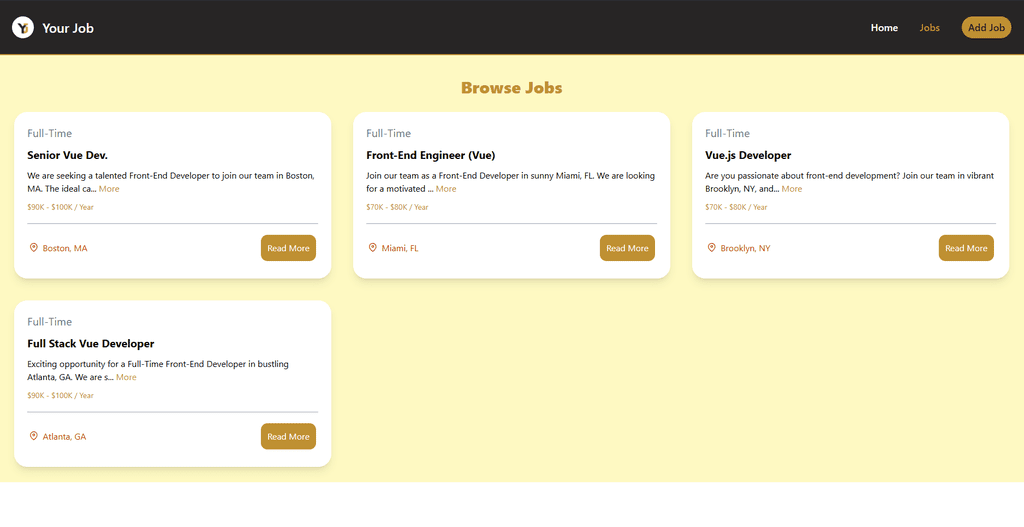Click the Miami, FL location text
Screen dimensions: 1024x527
coord(400,248)
